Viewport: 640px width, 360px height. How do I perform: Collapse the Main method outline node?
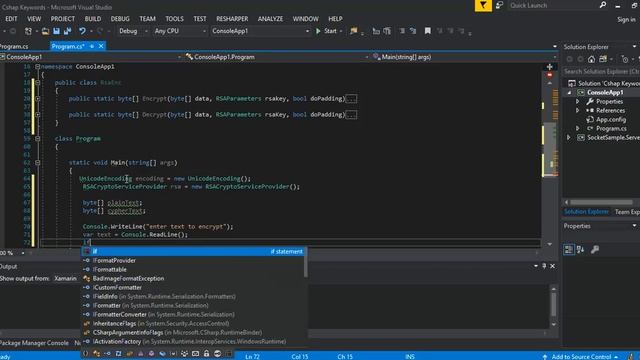point(37,162)
